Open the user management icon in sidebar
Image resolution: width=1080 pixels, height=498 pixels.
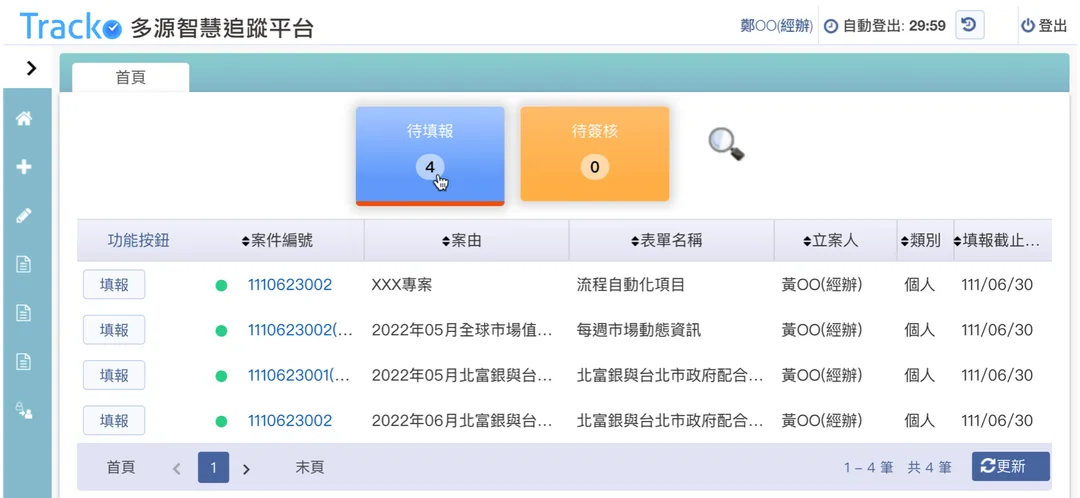coord(24,411)
